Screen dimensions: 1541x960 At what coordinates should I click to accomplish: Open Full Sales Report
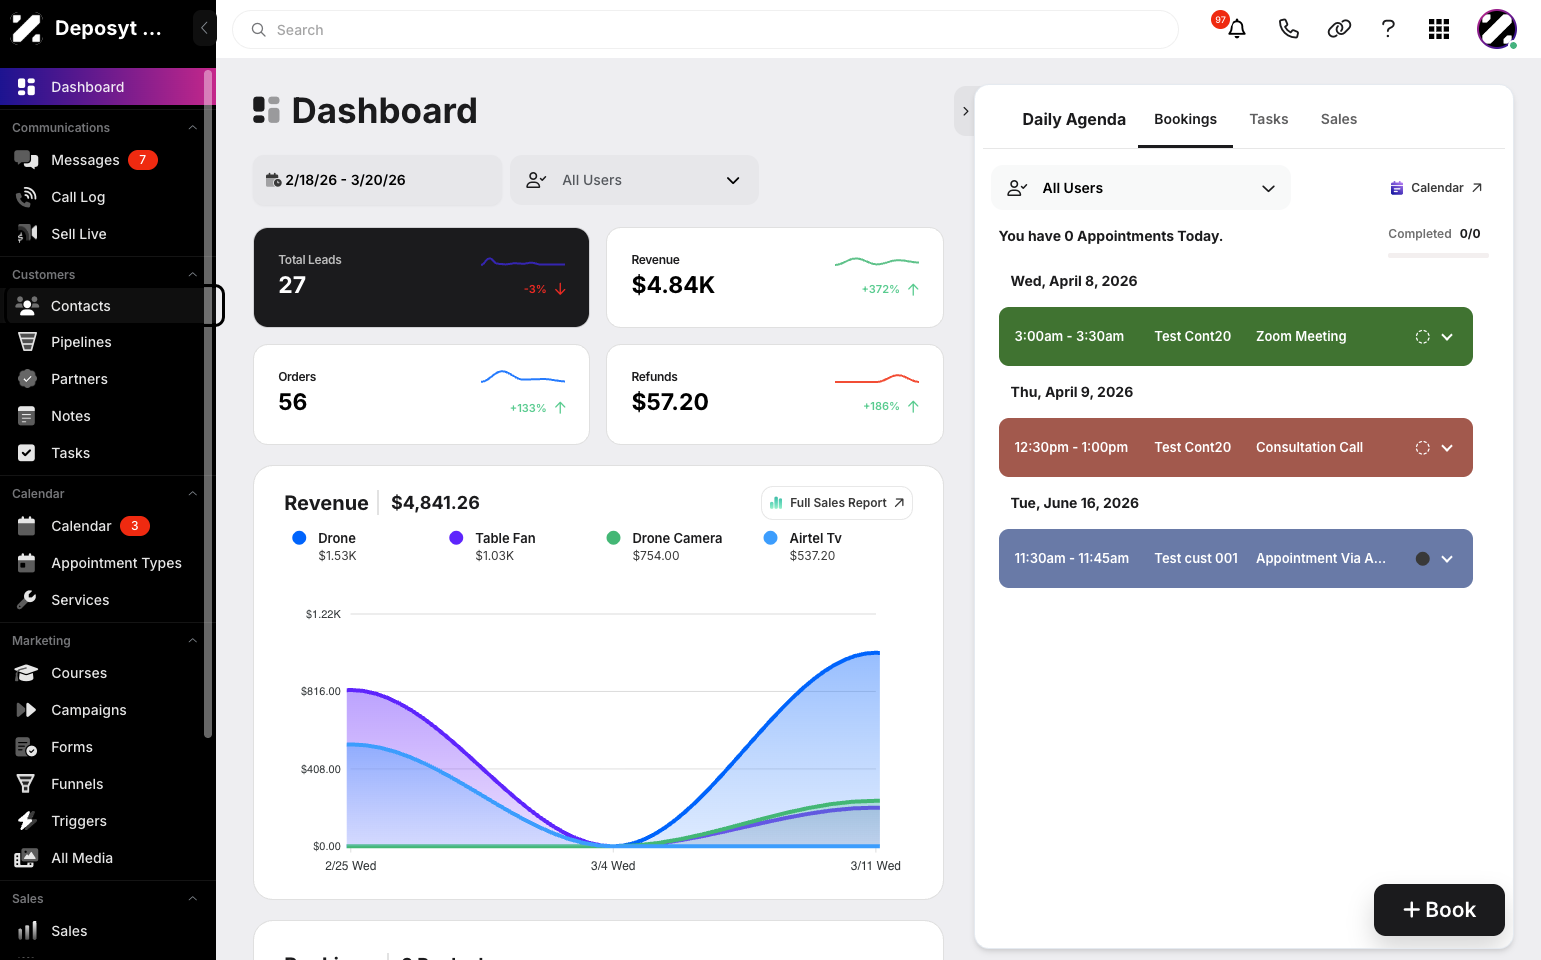coord(837,503)
